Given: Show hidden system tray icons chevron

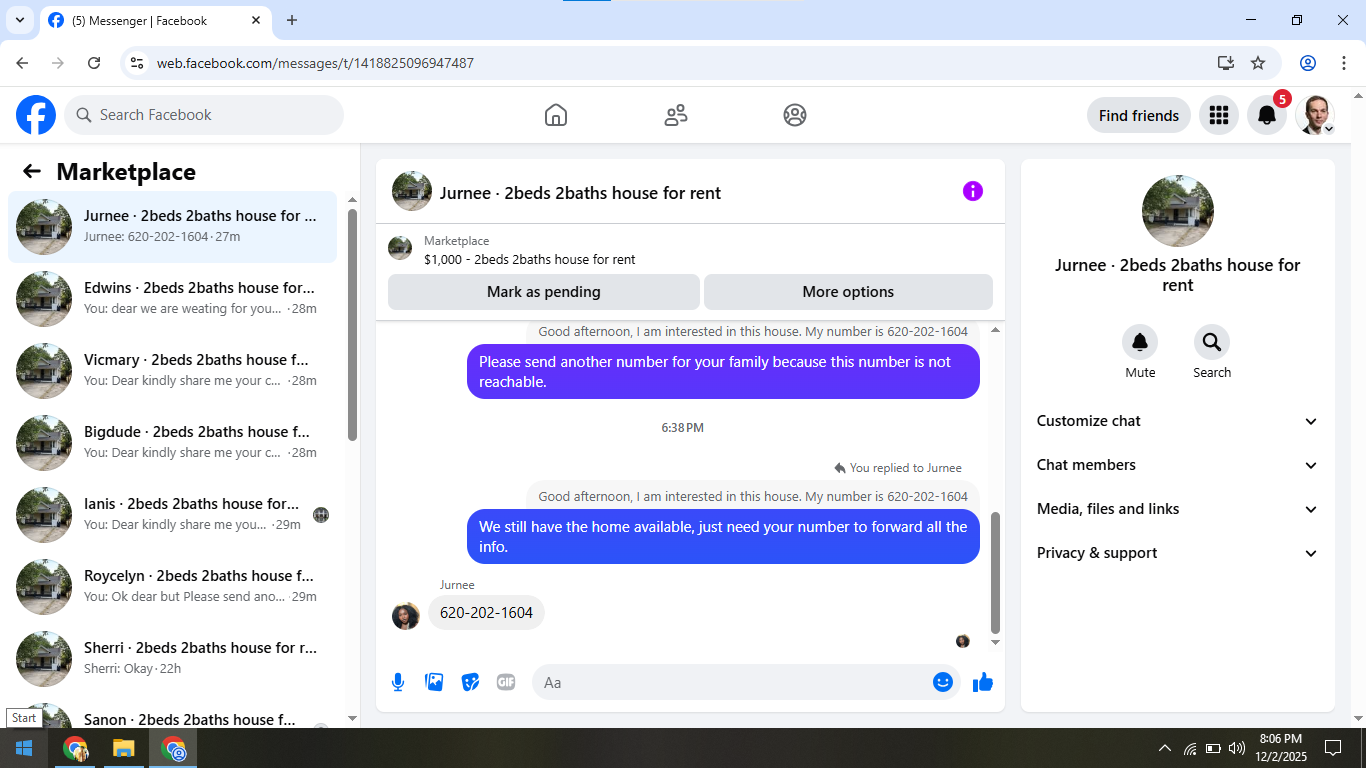Looking at the screenshot, I should tap(1165, 748).
